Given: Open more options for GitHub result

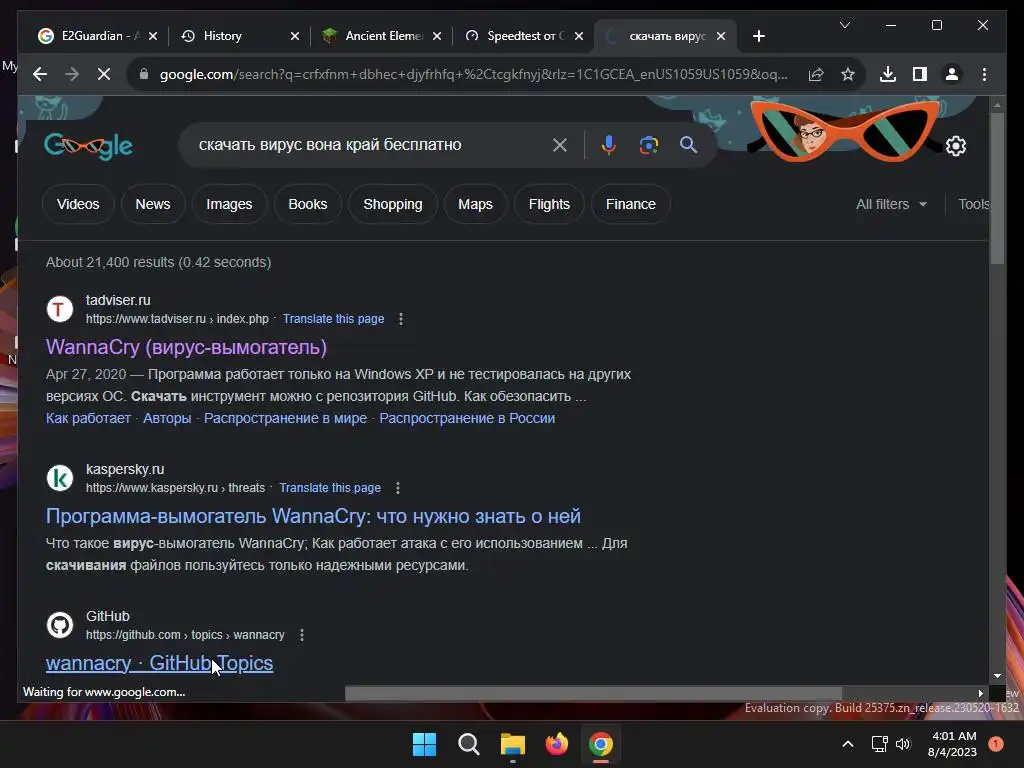Looking at the screenshot, I should 302,635.
